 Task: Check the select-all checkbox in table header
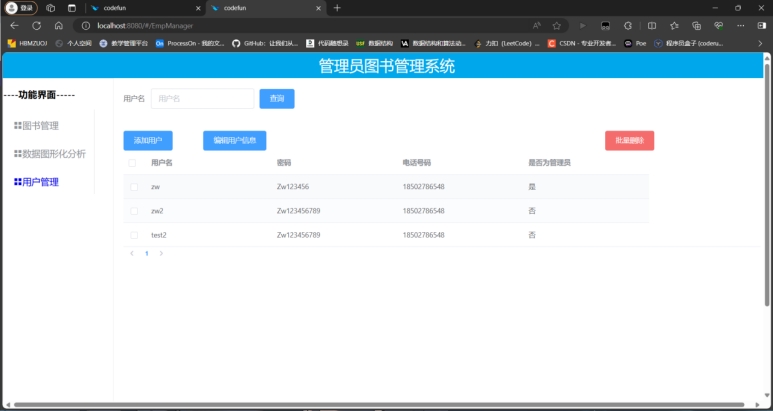pos(133,162)
